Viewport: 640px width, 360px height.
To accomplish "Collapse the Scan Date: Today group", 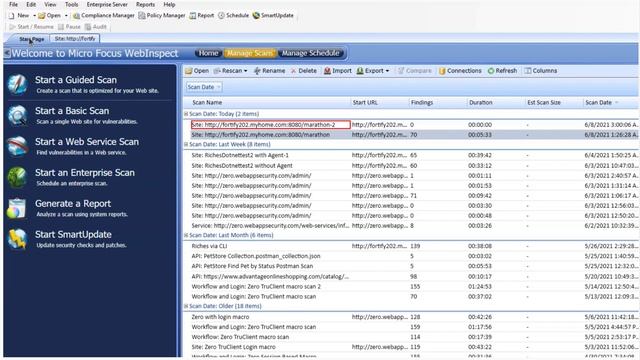I will pyautogui.click(x=186, y=114).
